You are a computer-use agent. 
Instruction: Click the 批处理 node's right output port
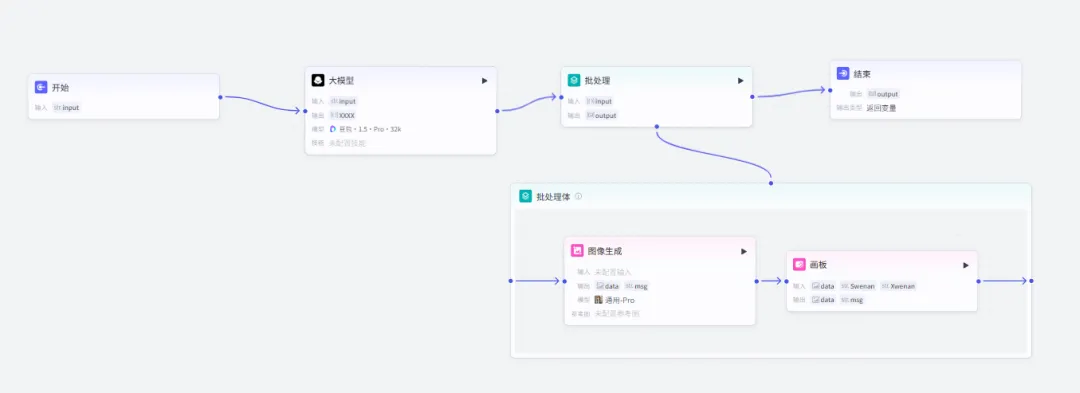click(x=752, y=97)
